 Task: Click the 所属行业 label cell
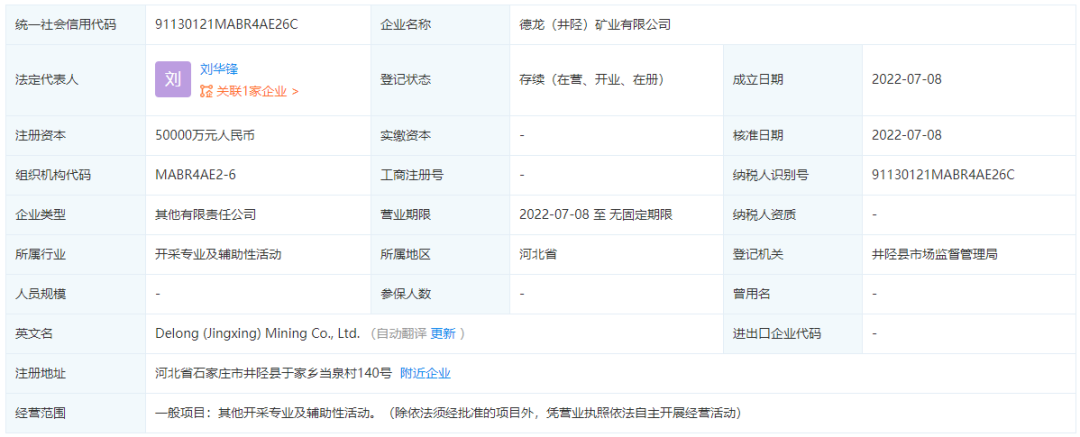tap(75, 254)
